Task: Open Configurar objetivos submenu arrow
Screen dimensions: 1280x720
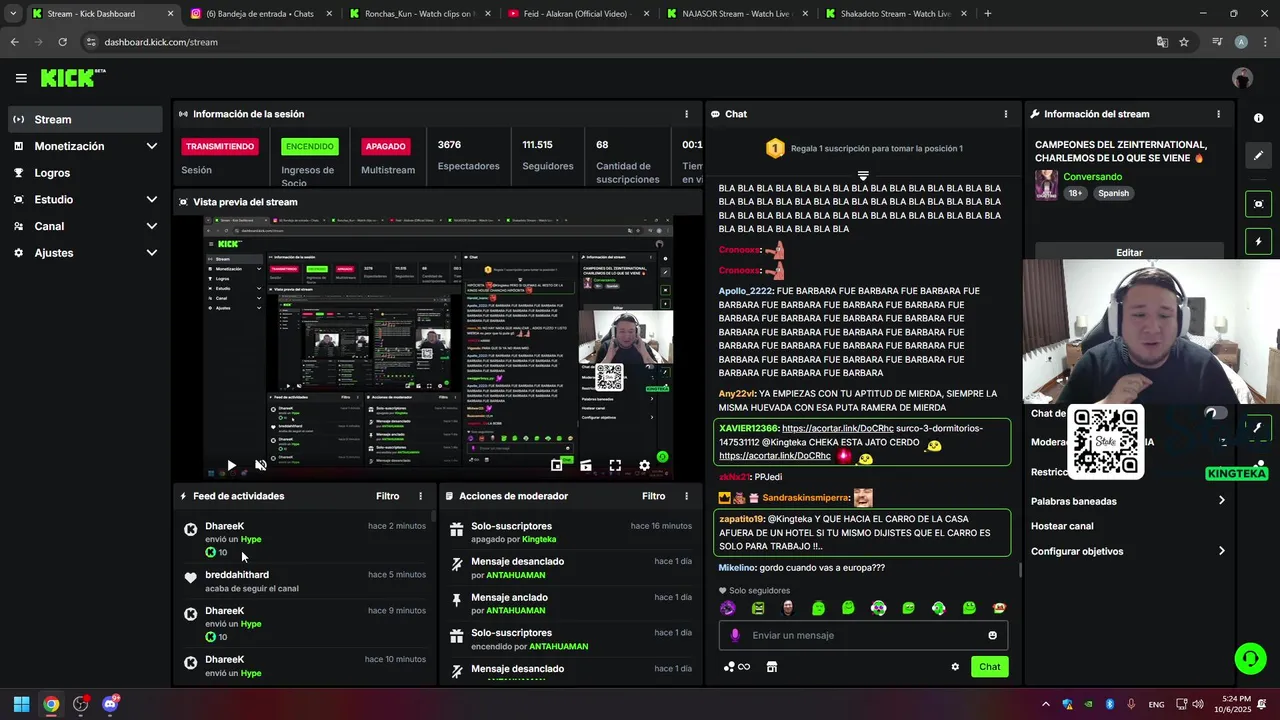Action: coord(1221,551)
